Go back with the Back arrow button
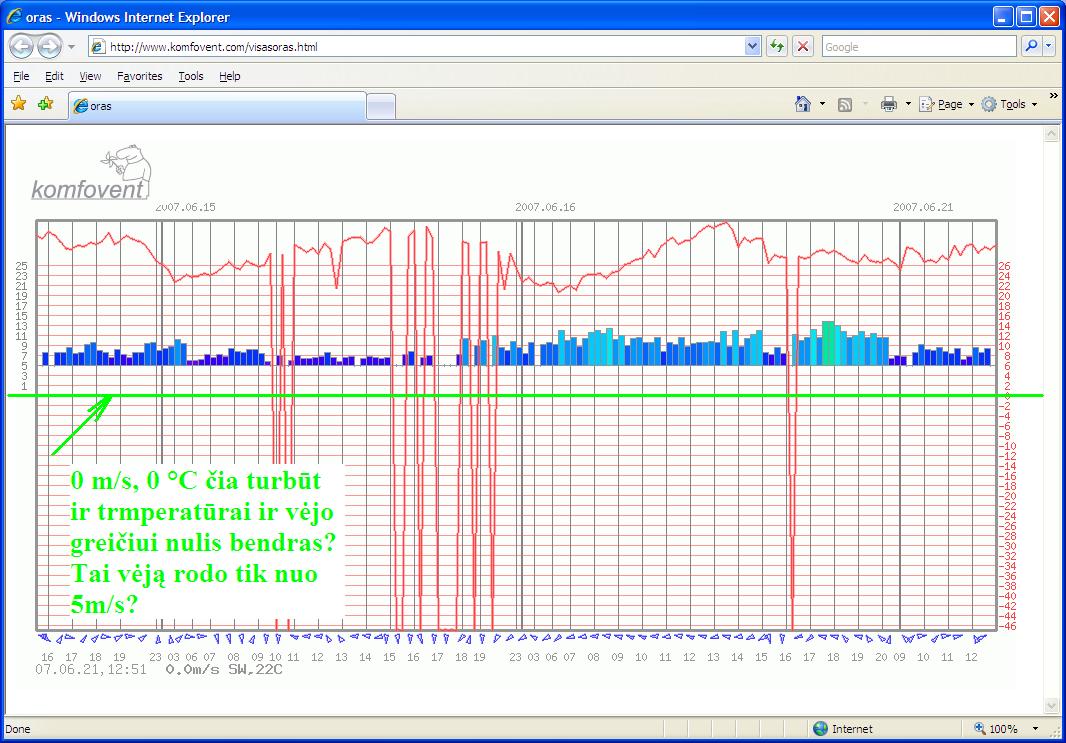 (x=22, y=46)
